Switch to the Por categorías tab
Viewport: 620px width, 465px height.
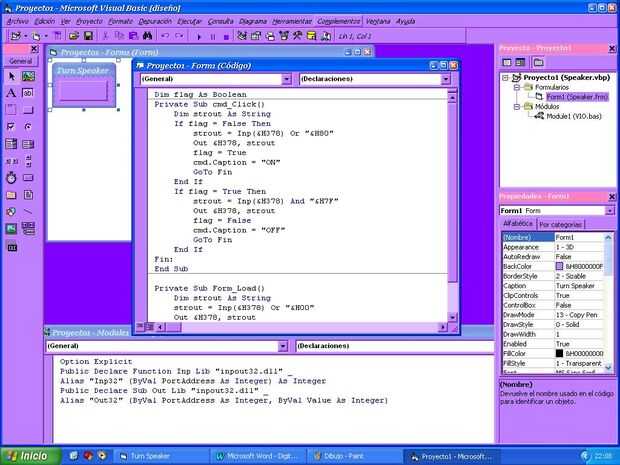point(561,225)
